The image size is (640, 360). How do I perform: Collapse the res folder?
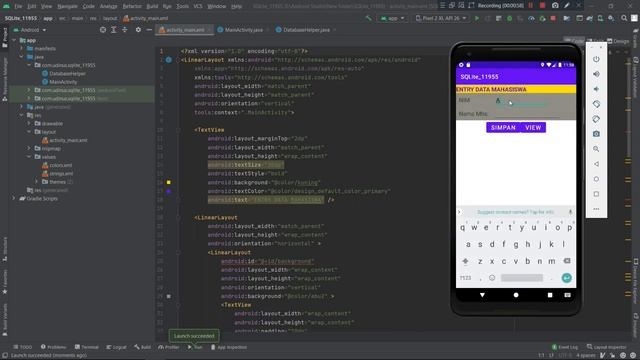22,116
